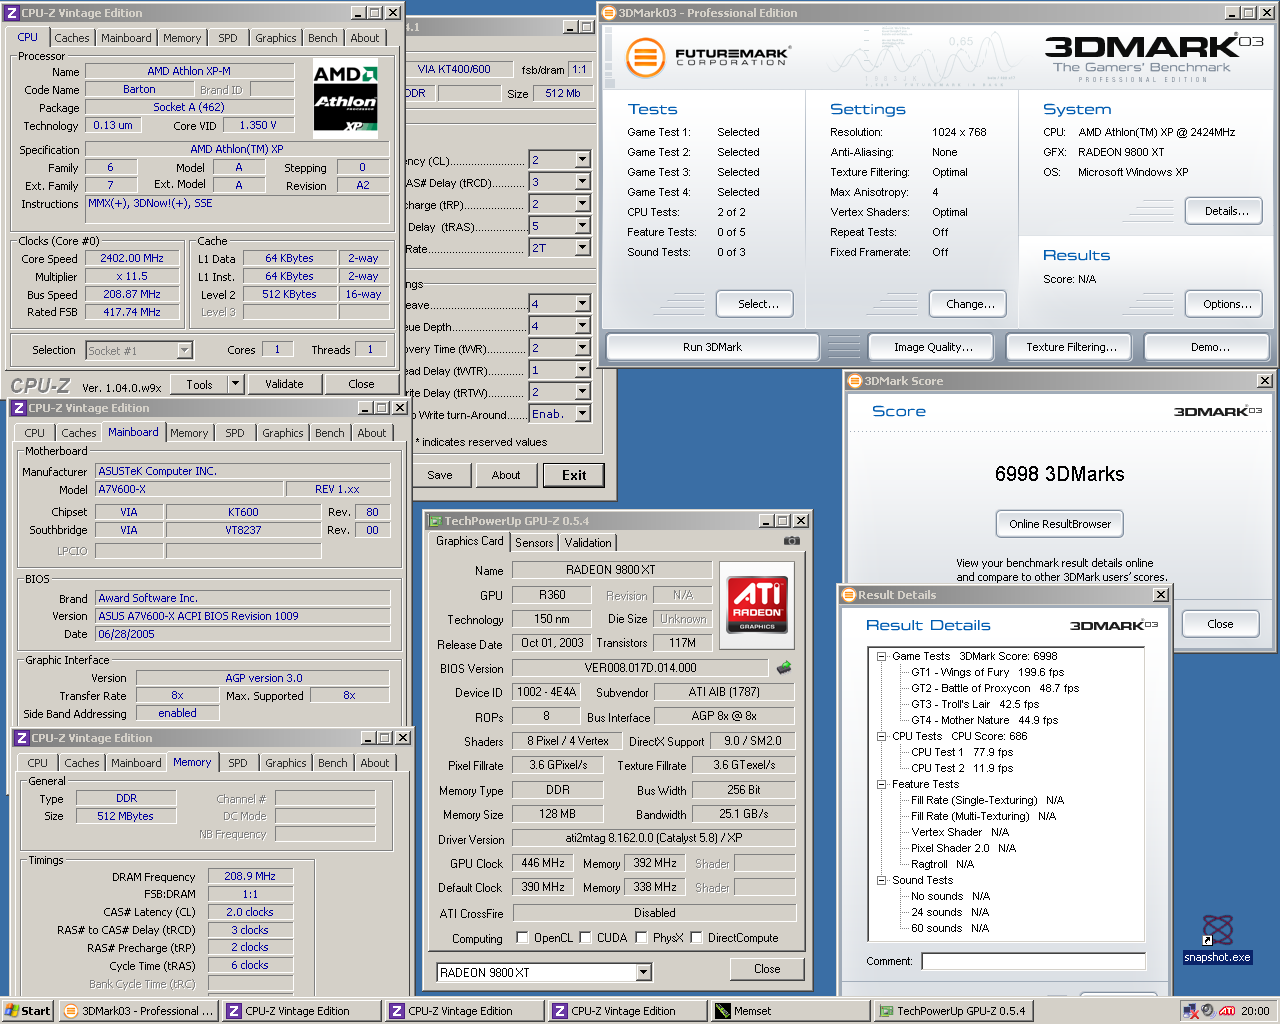Check the DirectCompute checkbox
The image size is (1280, 1024).
696,937
